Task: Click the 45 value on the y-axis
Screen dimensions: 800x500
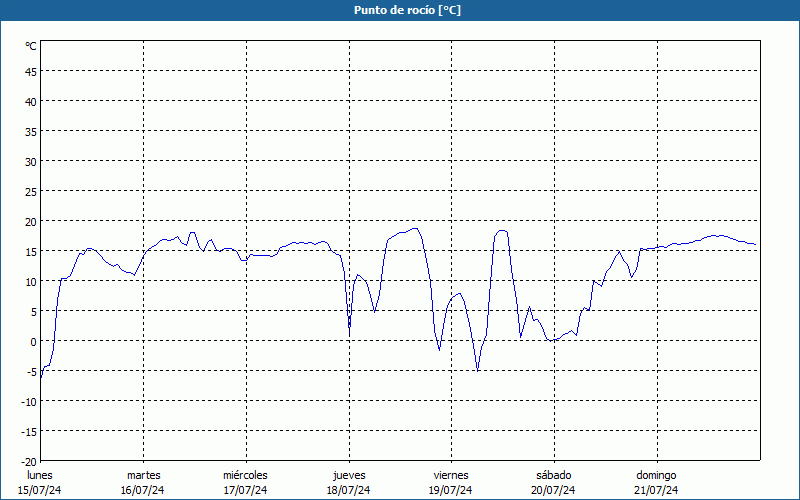Action: pos(30,71)
